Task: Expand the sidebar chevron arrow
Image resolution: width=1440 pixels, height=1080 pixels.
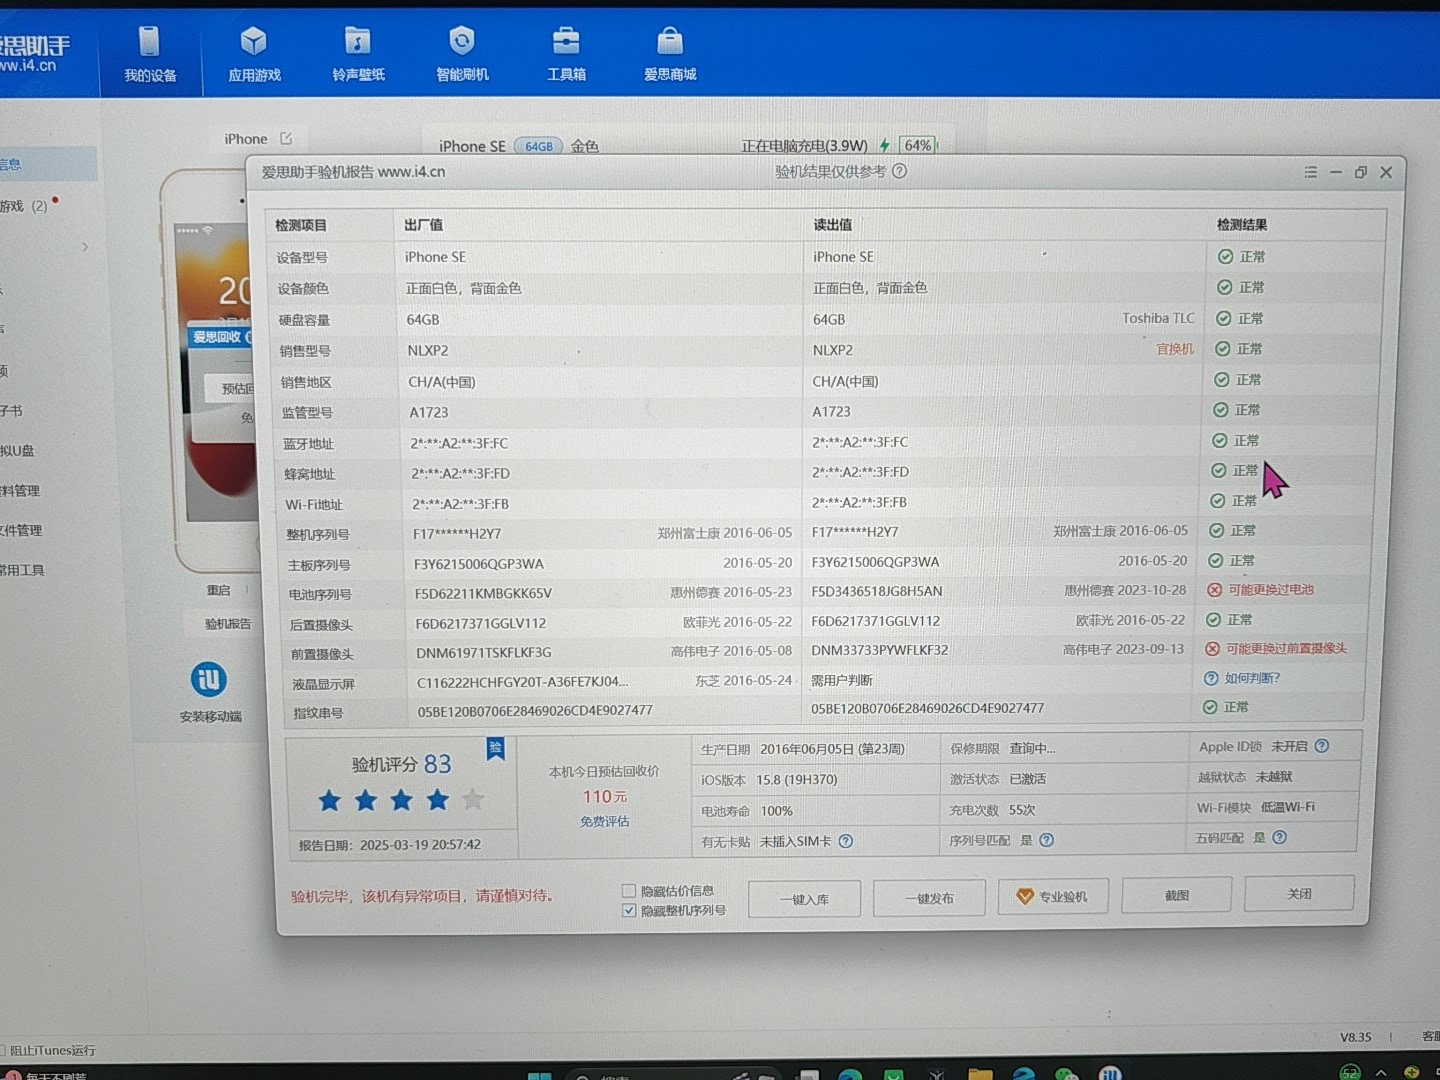Action: point(85,246)
